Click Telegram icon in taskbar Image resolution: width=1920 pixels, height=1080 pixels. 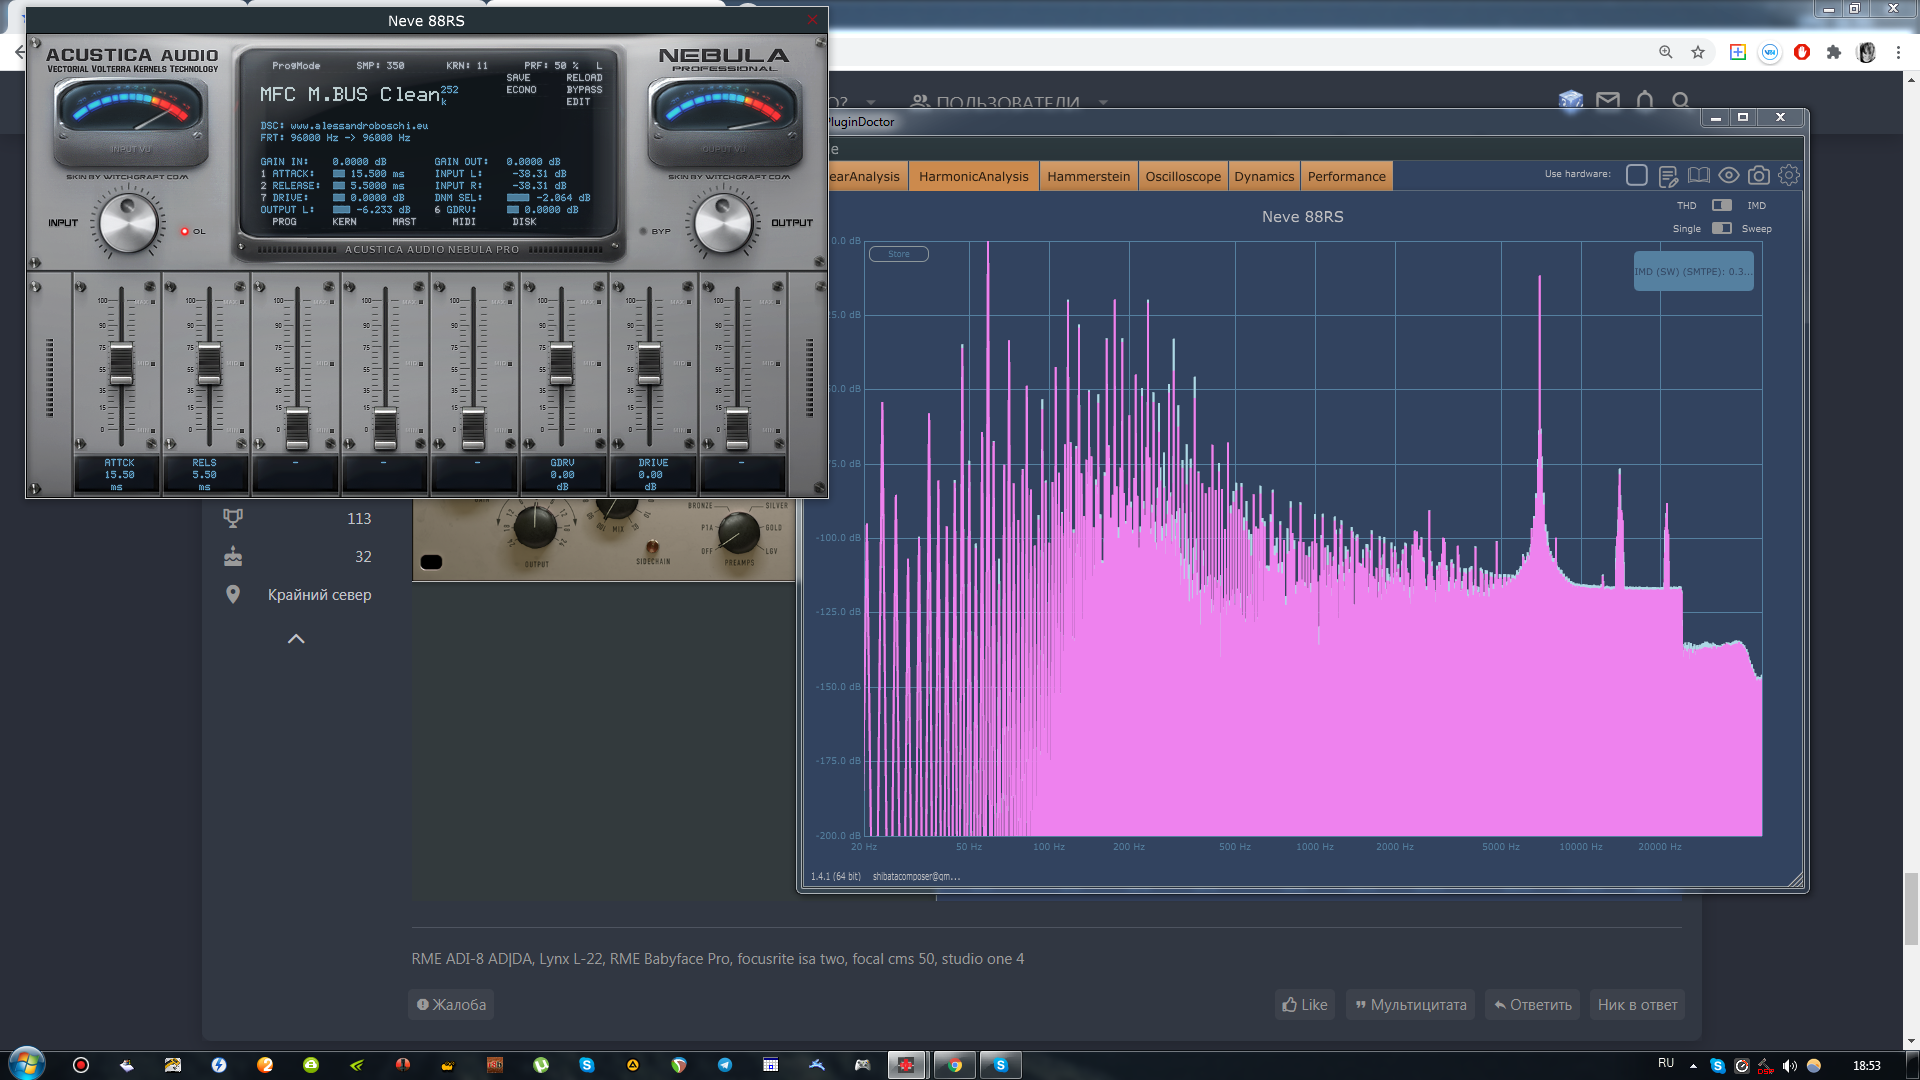[x=725, y=1065]
